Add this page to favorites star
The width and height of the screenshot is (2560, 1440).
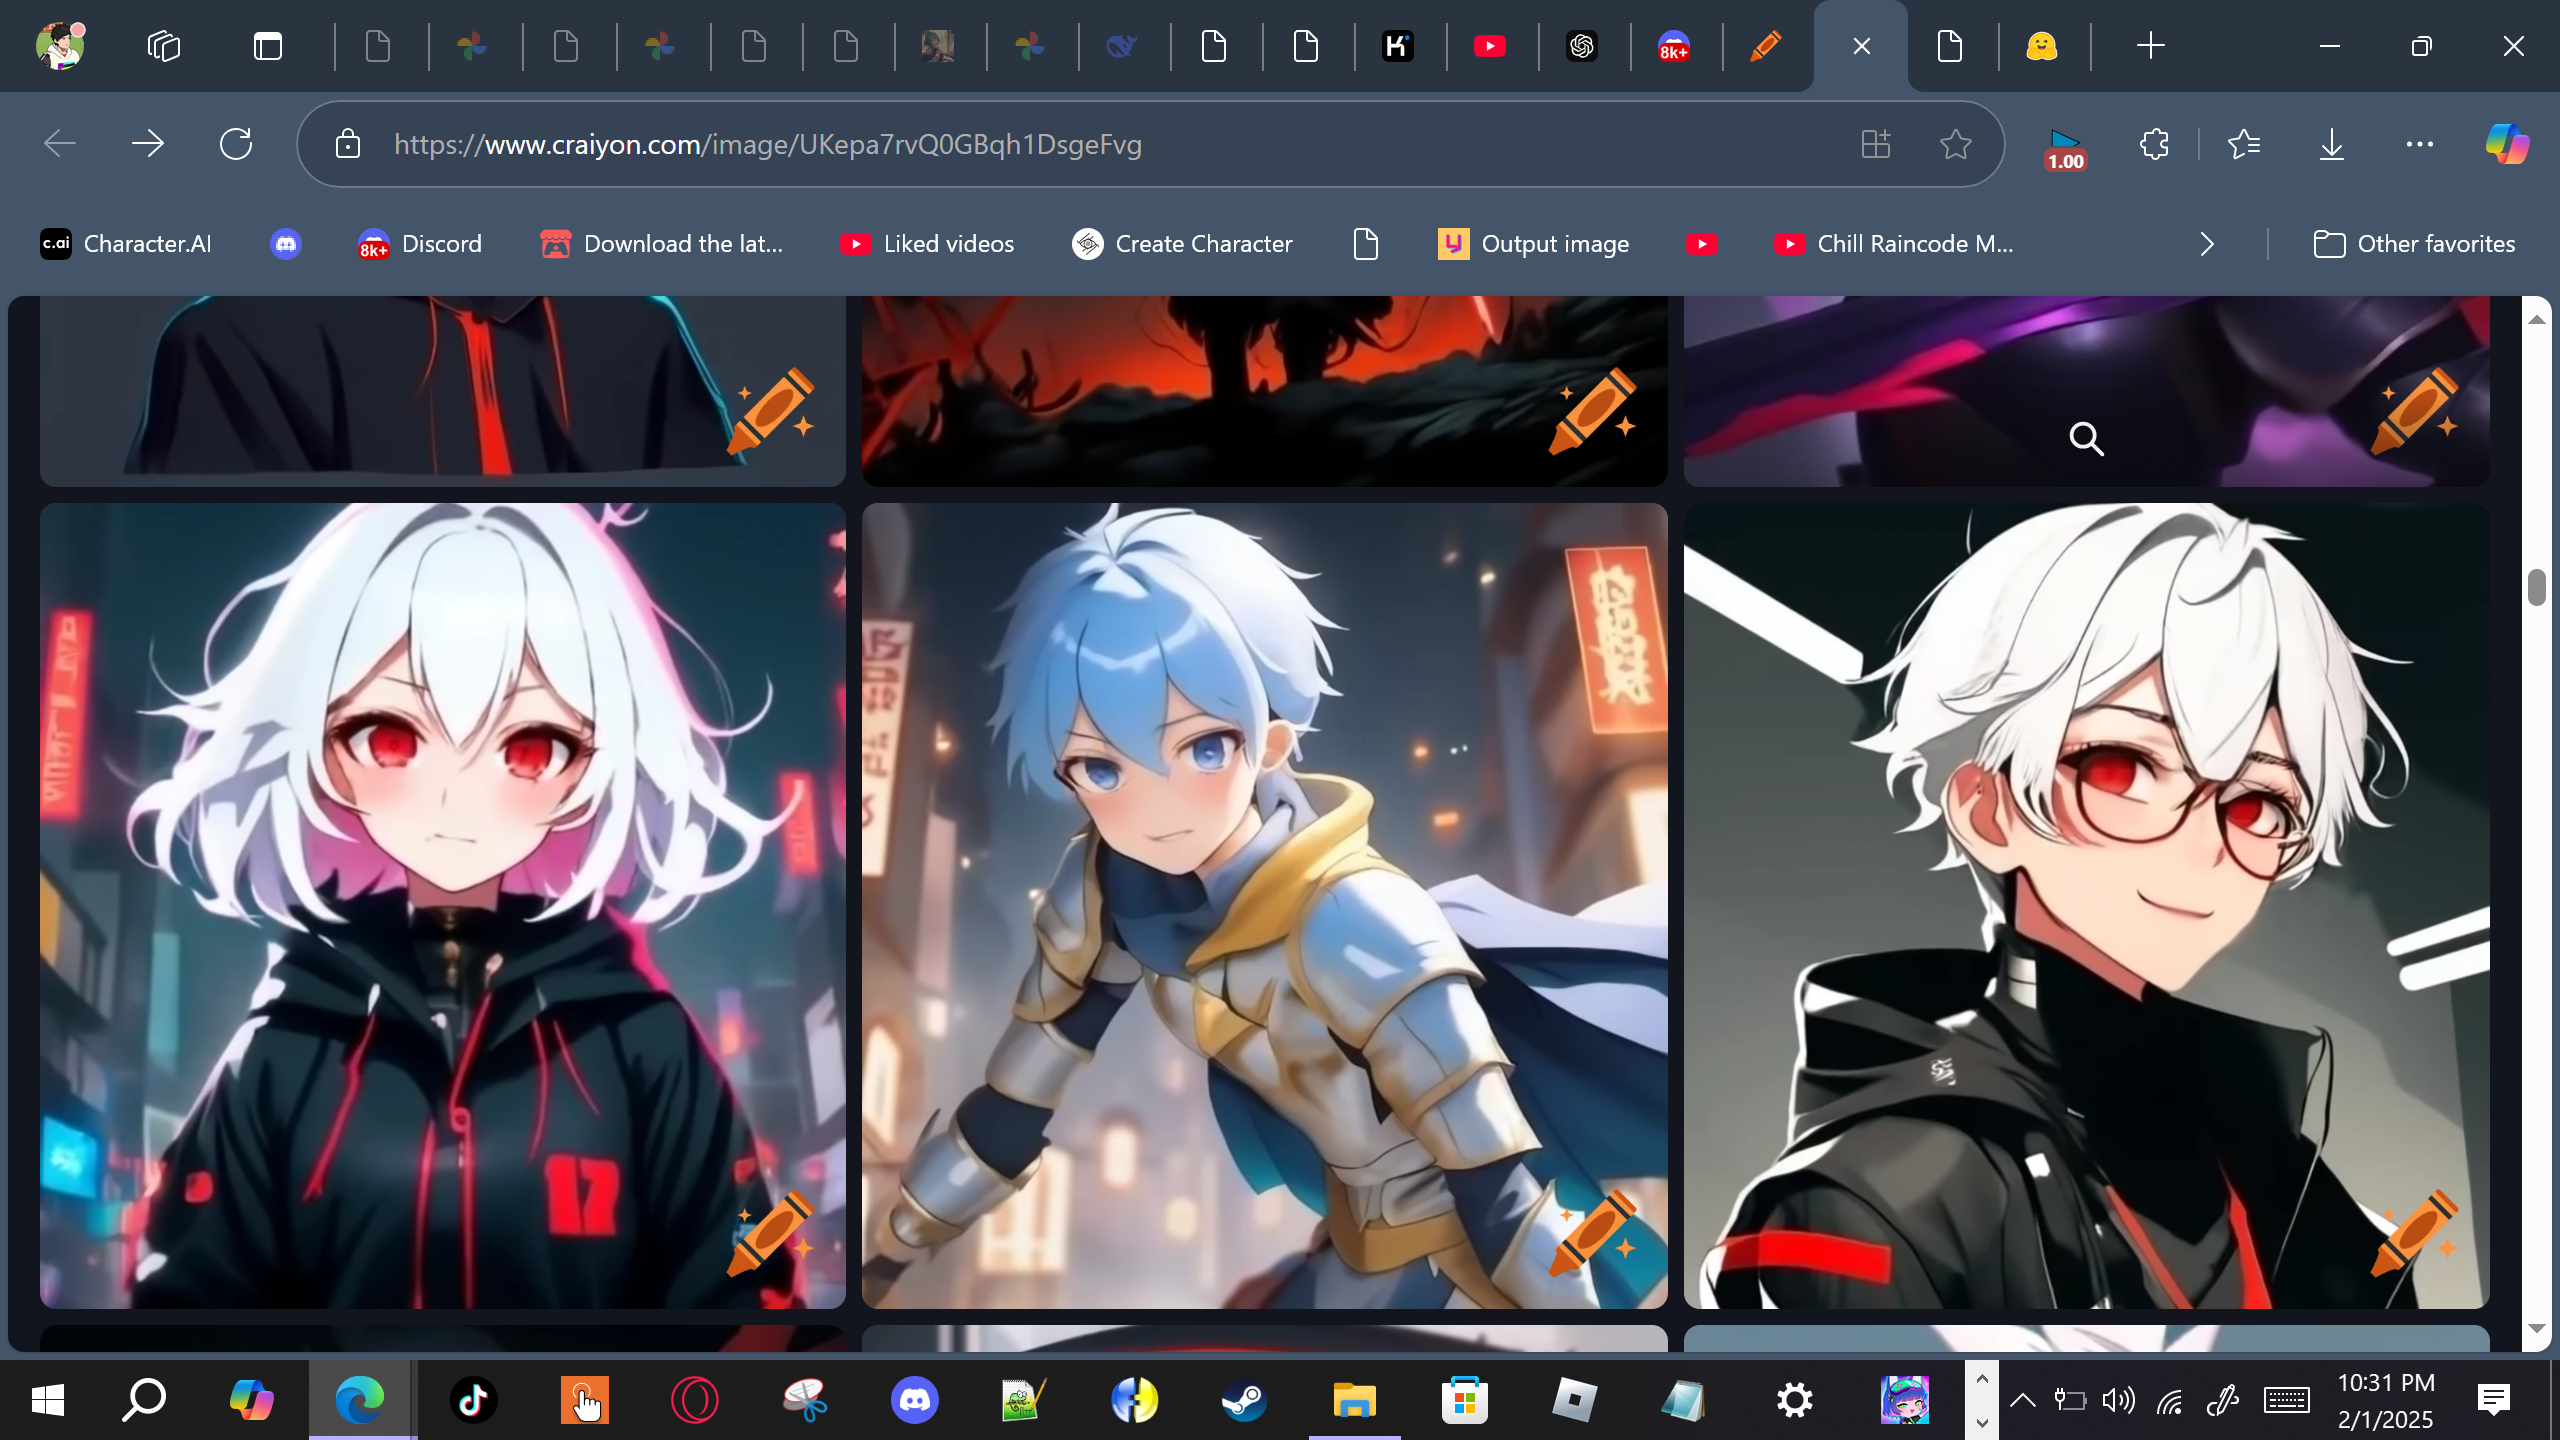pos(1955,144)
